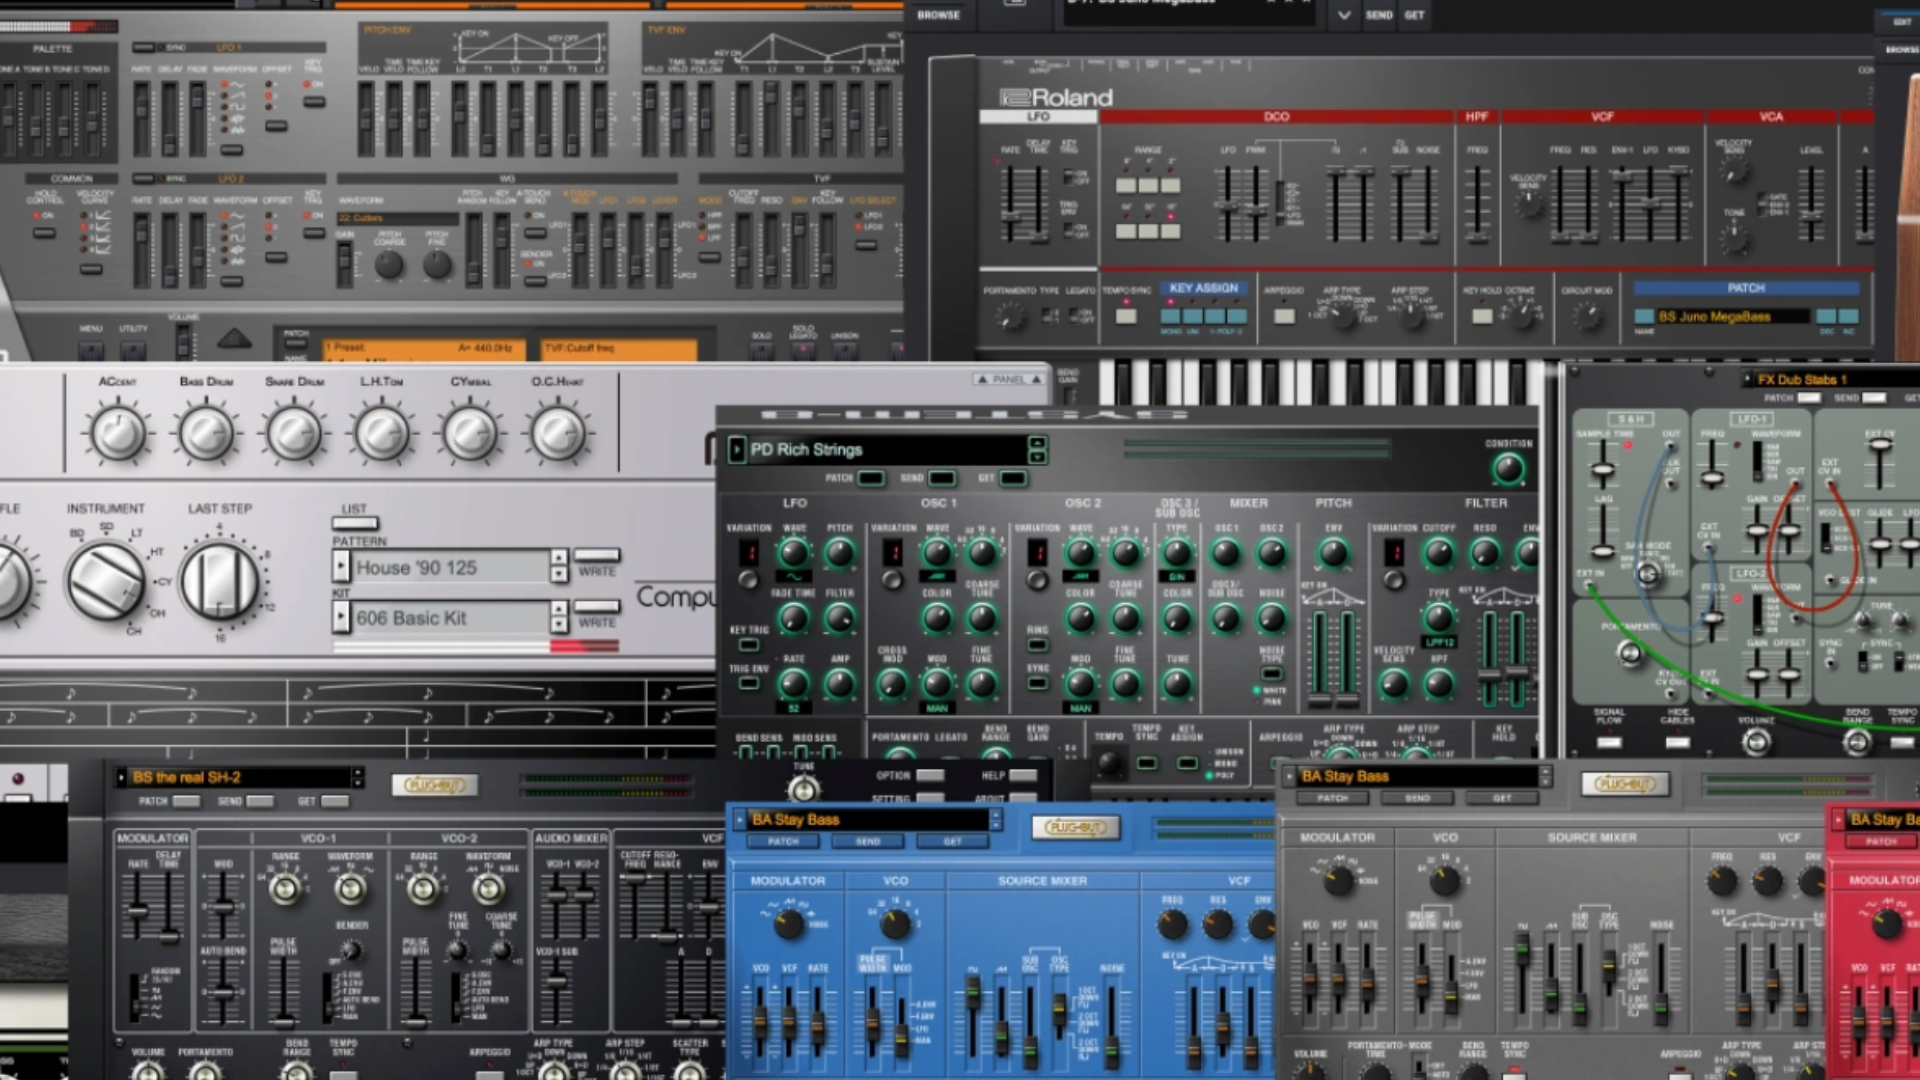Click the FX Dub Stabs 1 patch name

[x=1802, y=379]
